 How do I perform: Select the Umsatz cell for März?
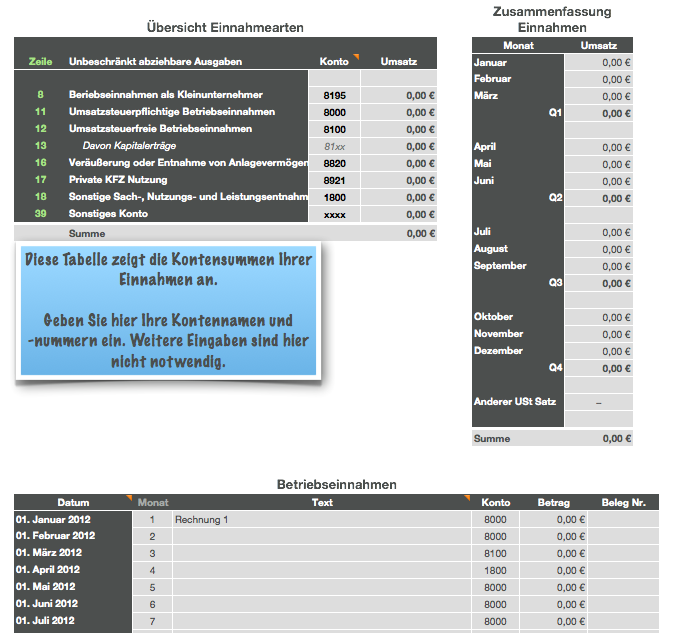598,96
